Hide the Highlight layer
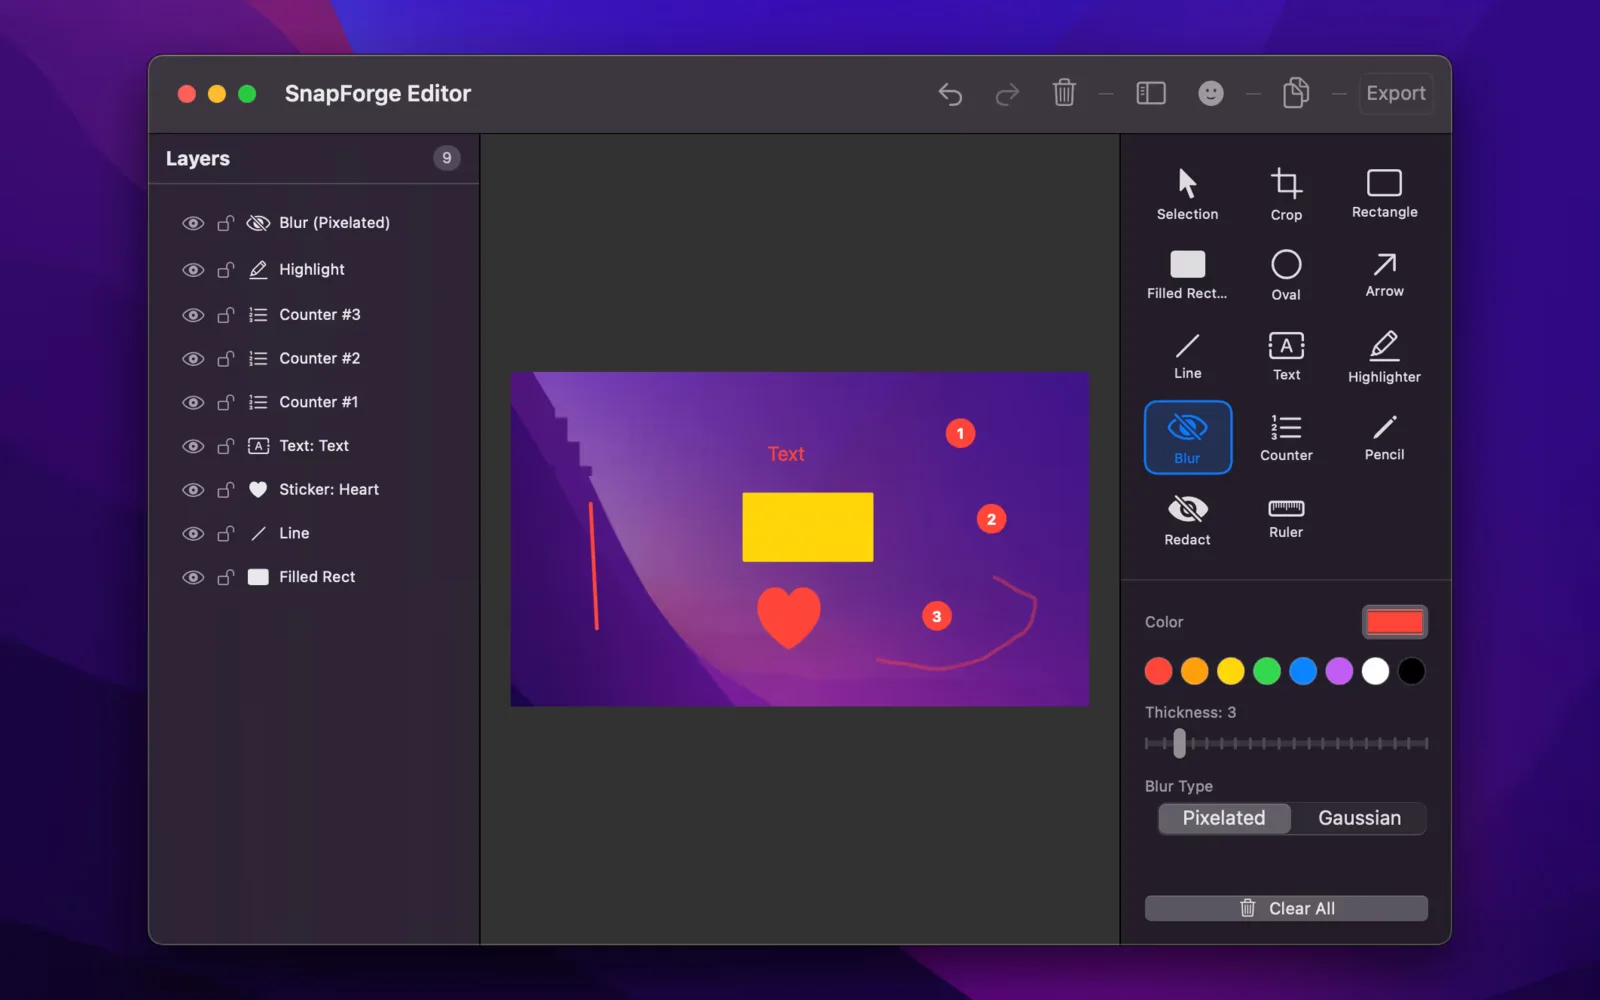 pos(193,270)
